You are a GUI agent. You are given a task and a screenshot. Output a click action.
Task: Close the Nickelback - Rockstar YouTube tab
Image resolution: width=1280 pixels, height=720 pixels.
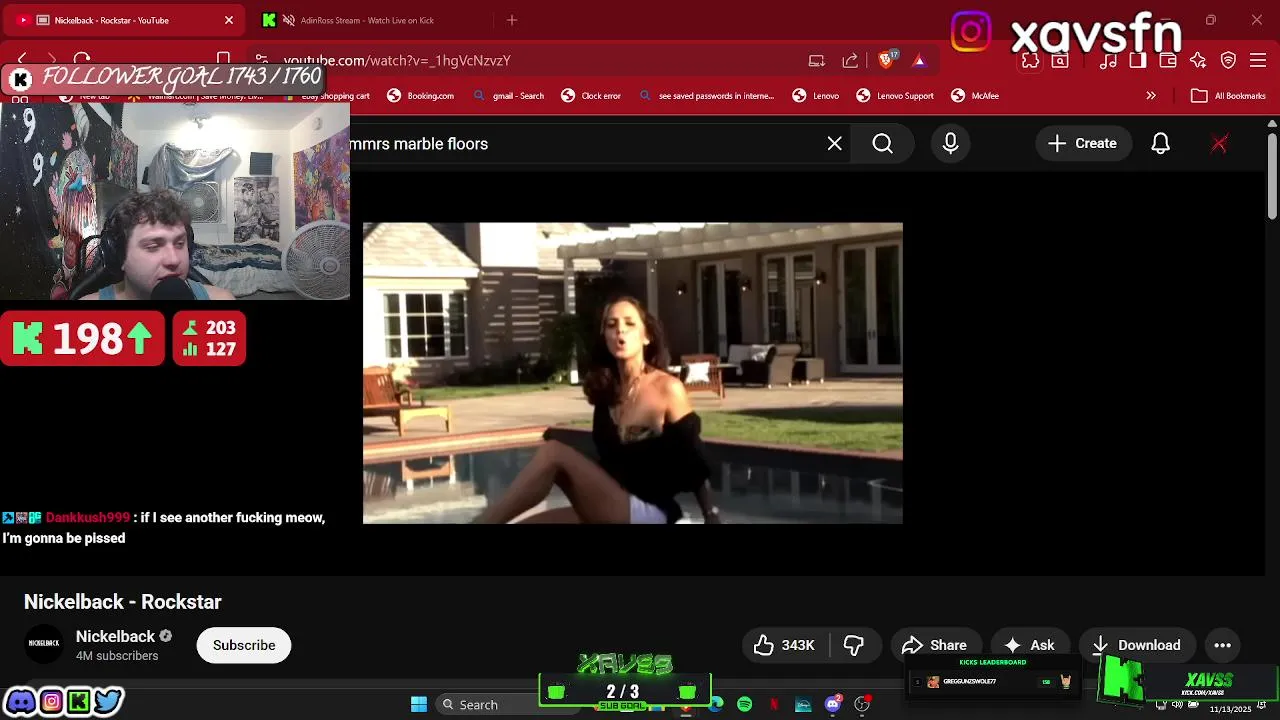tap(229, 20)
